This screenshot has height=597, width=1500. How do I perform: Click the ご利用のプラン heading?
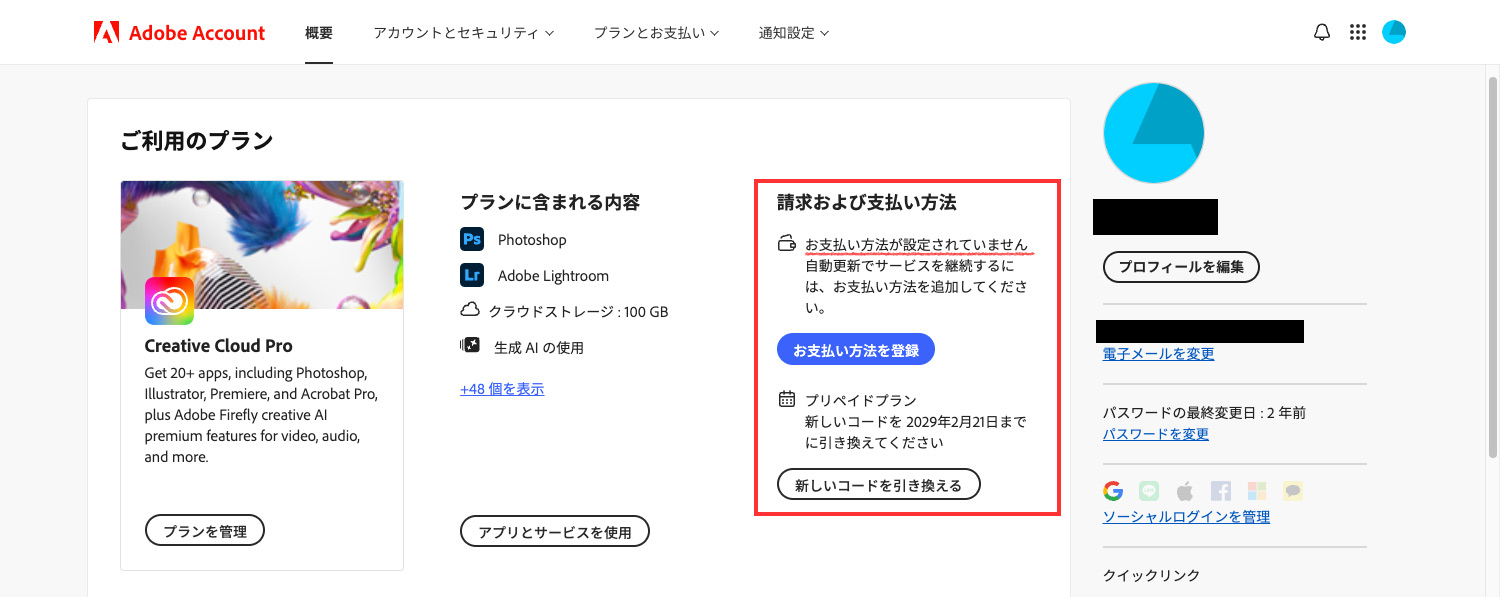point(196,141)
